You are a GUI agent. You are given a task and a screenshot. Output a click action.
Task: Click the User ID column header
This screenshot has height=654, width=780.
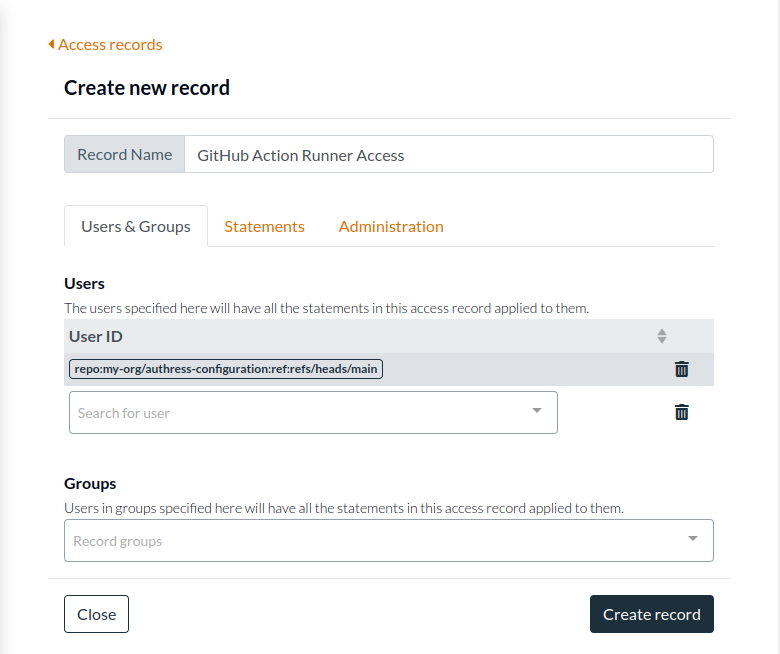(x=96, y=336)
